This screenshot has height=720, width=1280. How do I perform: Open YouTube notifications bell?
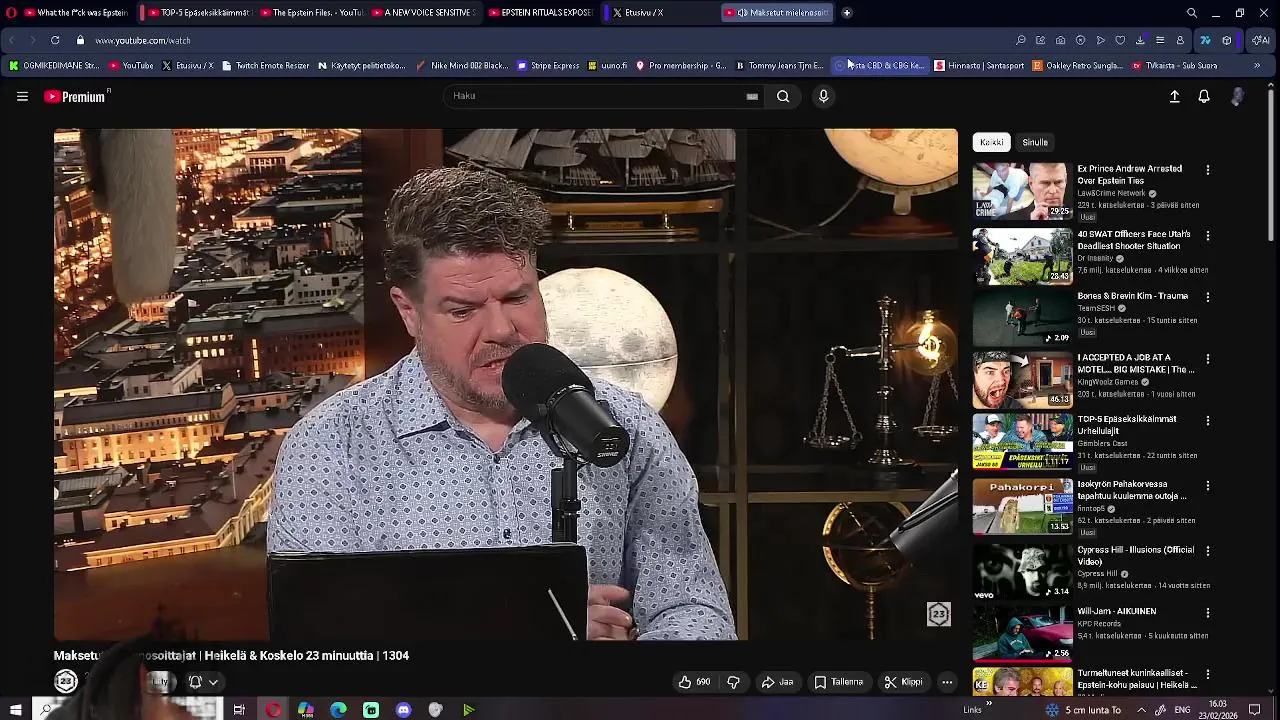tap(1204, 96)
